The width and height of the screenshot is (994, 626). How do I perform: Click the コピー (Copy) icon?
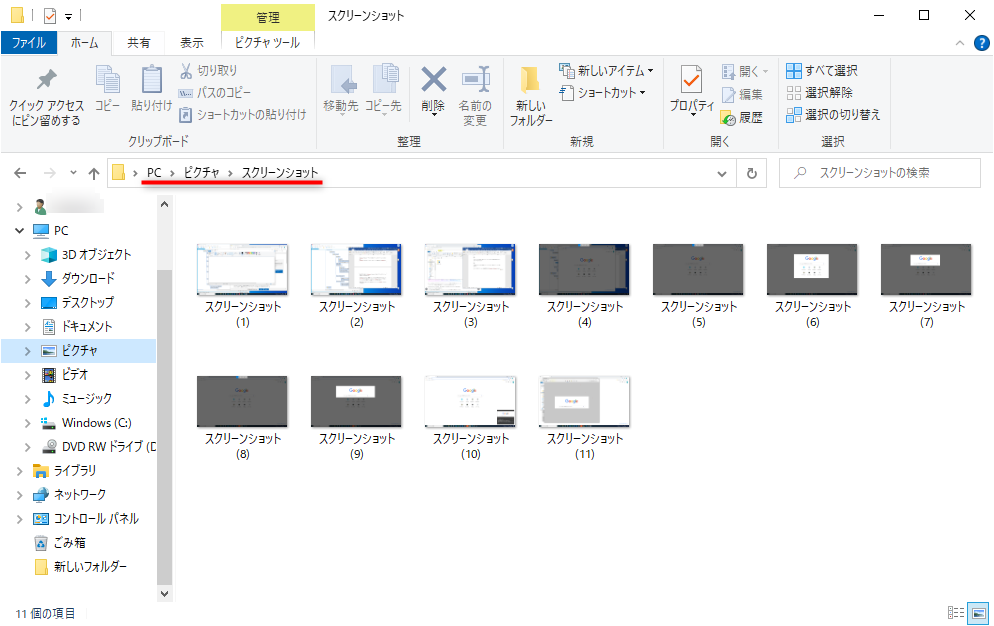[106, 89]
